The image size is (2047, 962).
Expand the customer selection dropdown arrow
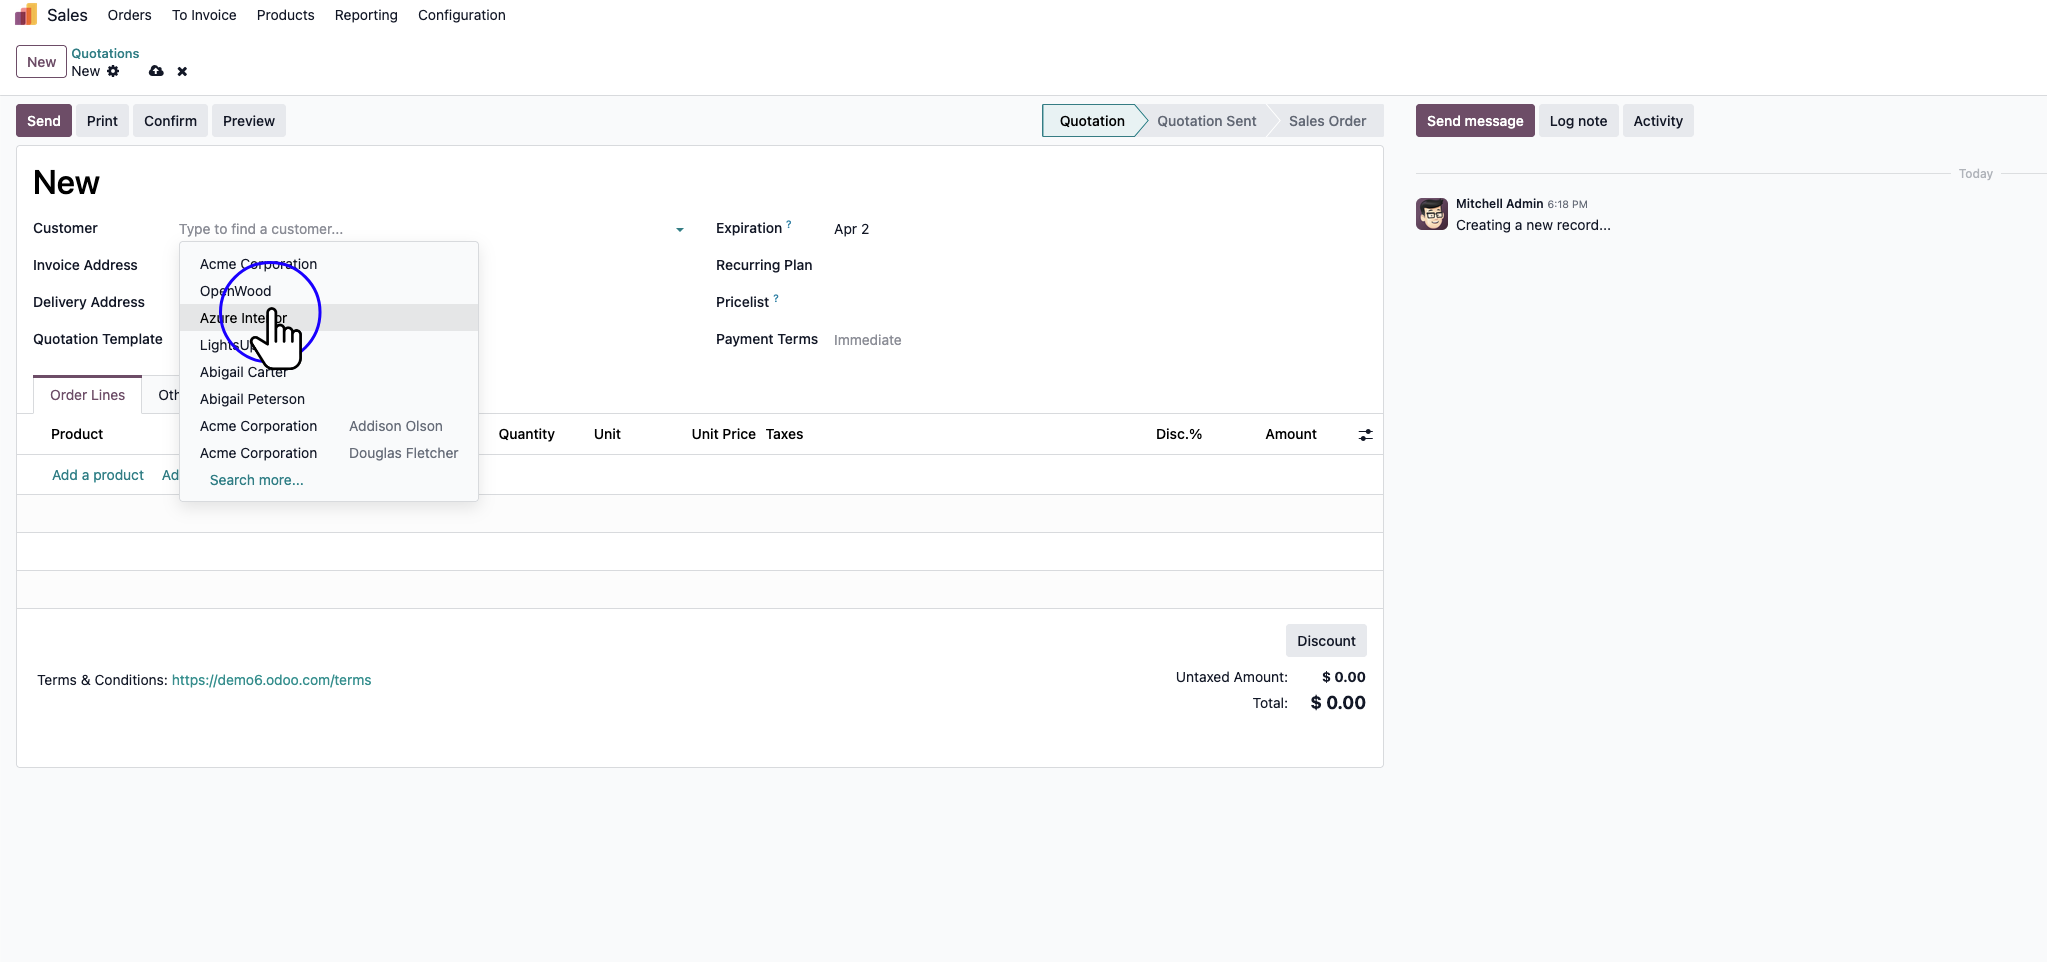click(x=680, y=229)
